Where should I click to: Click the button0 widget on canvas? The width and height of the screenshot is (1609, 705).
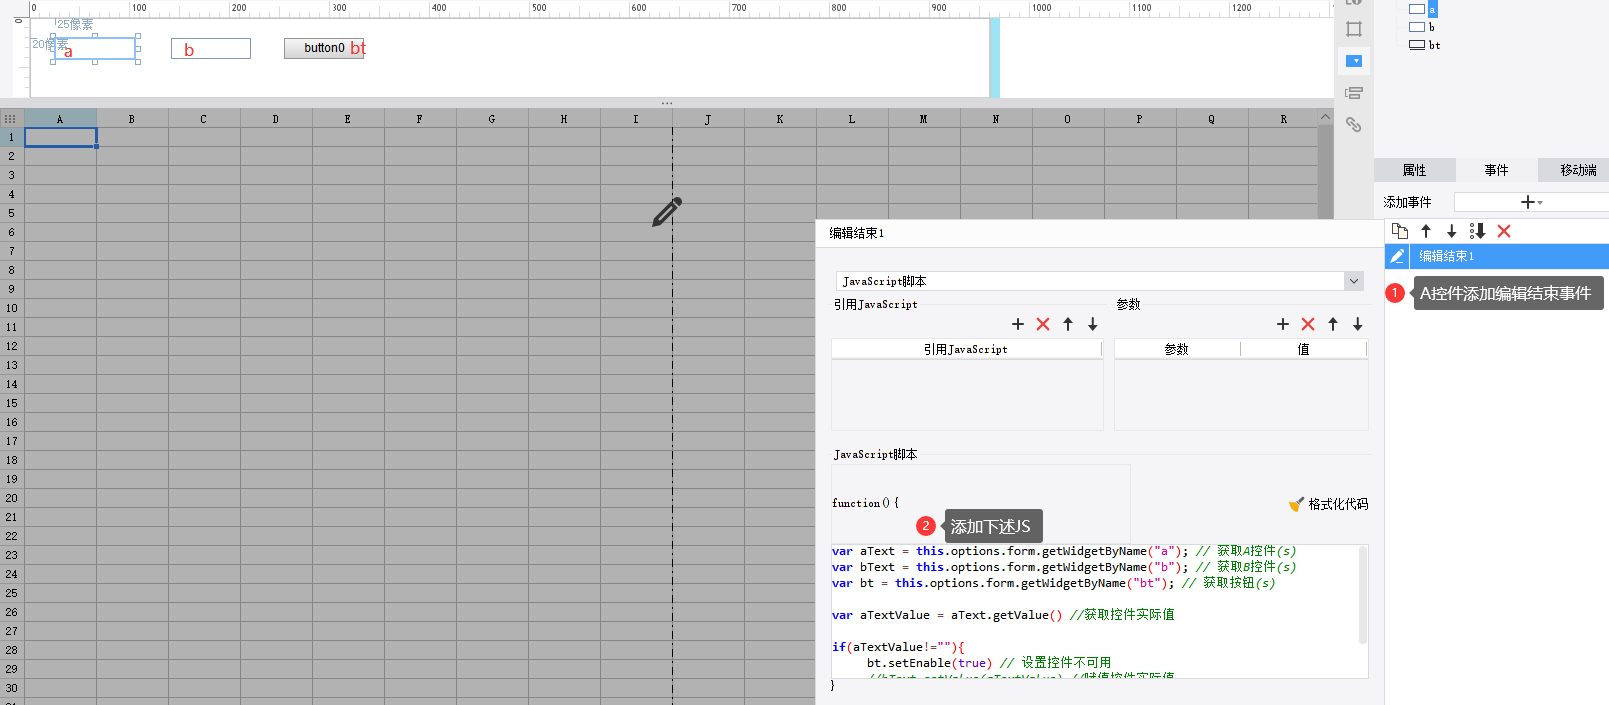(x=324, y=48)
